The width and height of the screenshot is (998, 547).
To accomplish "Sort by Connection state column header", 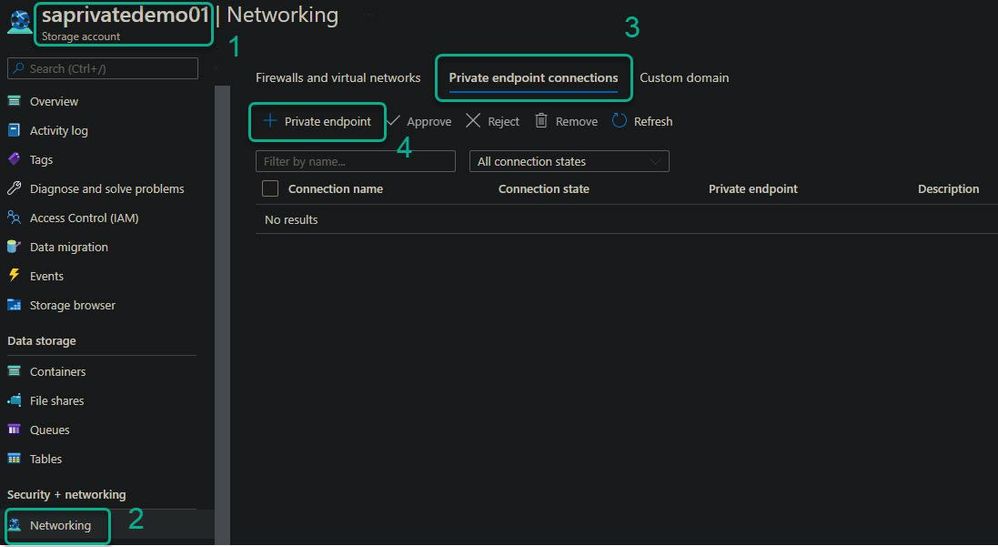I will pos(544,189).
